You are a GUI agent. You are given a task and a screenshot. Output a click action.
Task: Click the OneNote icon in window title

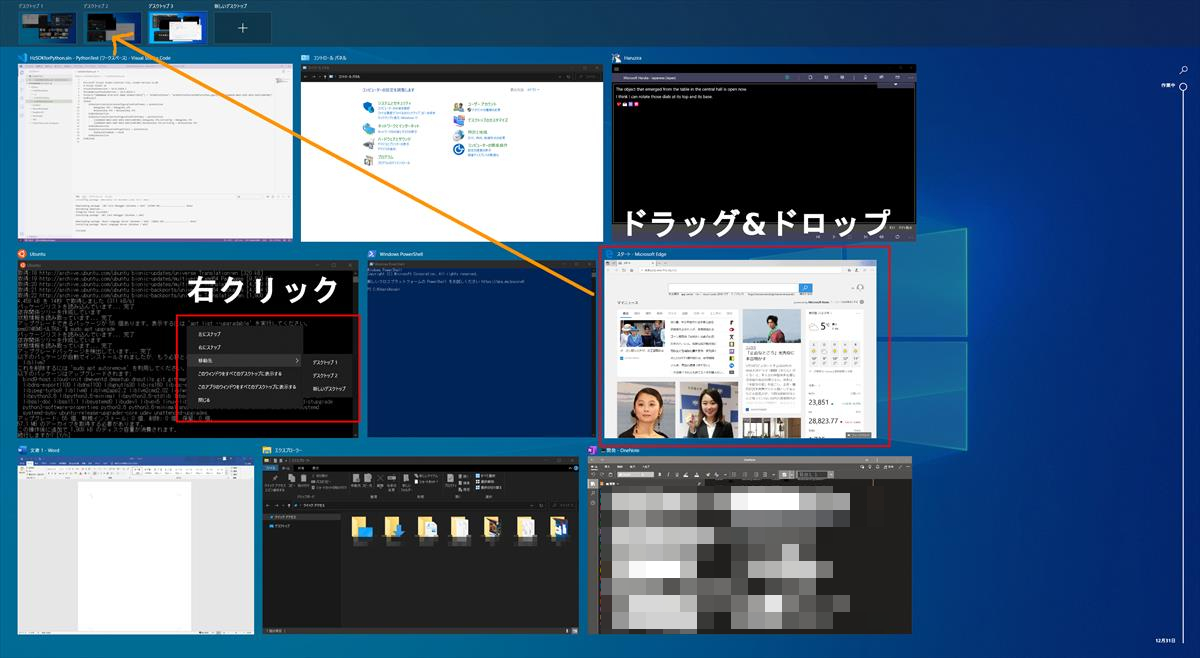click(x=593, y=451)
